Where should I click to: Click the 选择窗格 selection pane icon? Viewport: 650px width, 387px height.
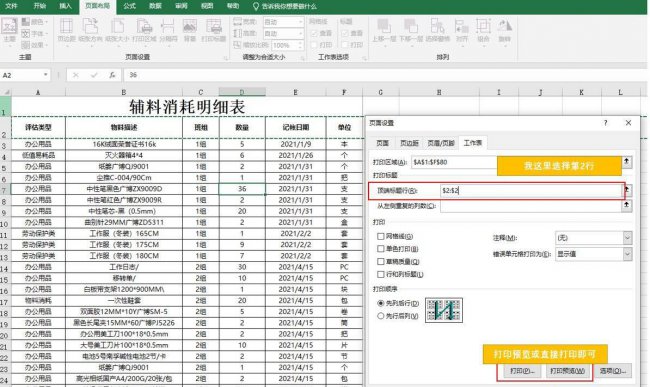coord(437,30)
